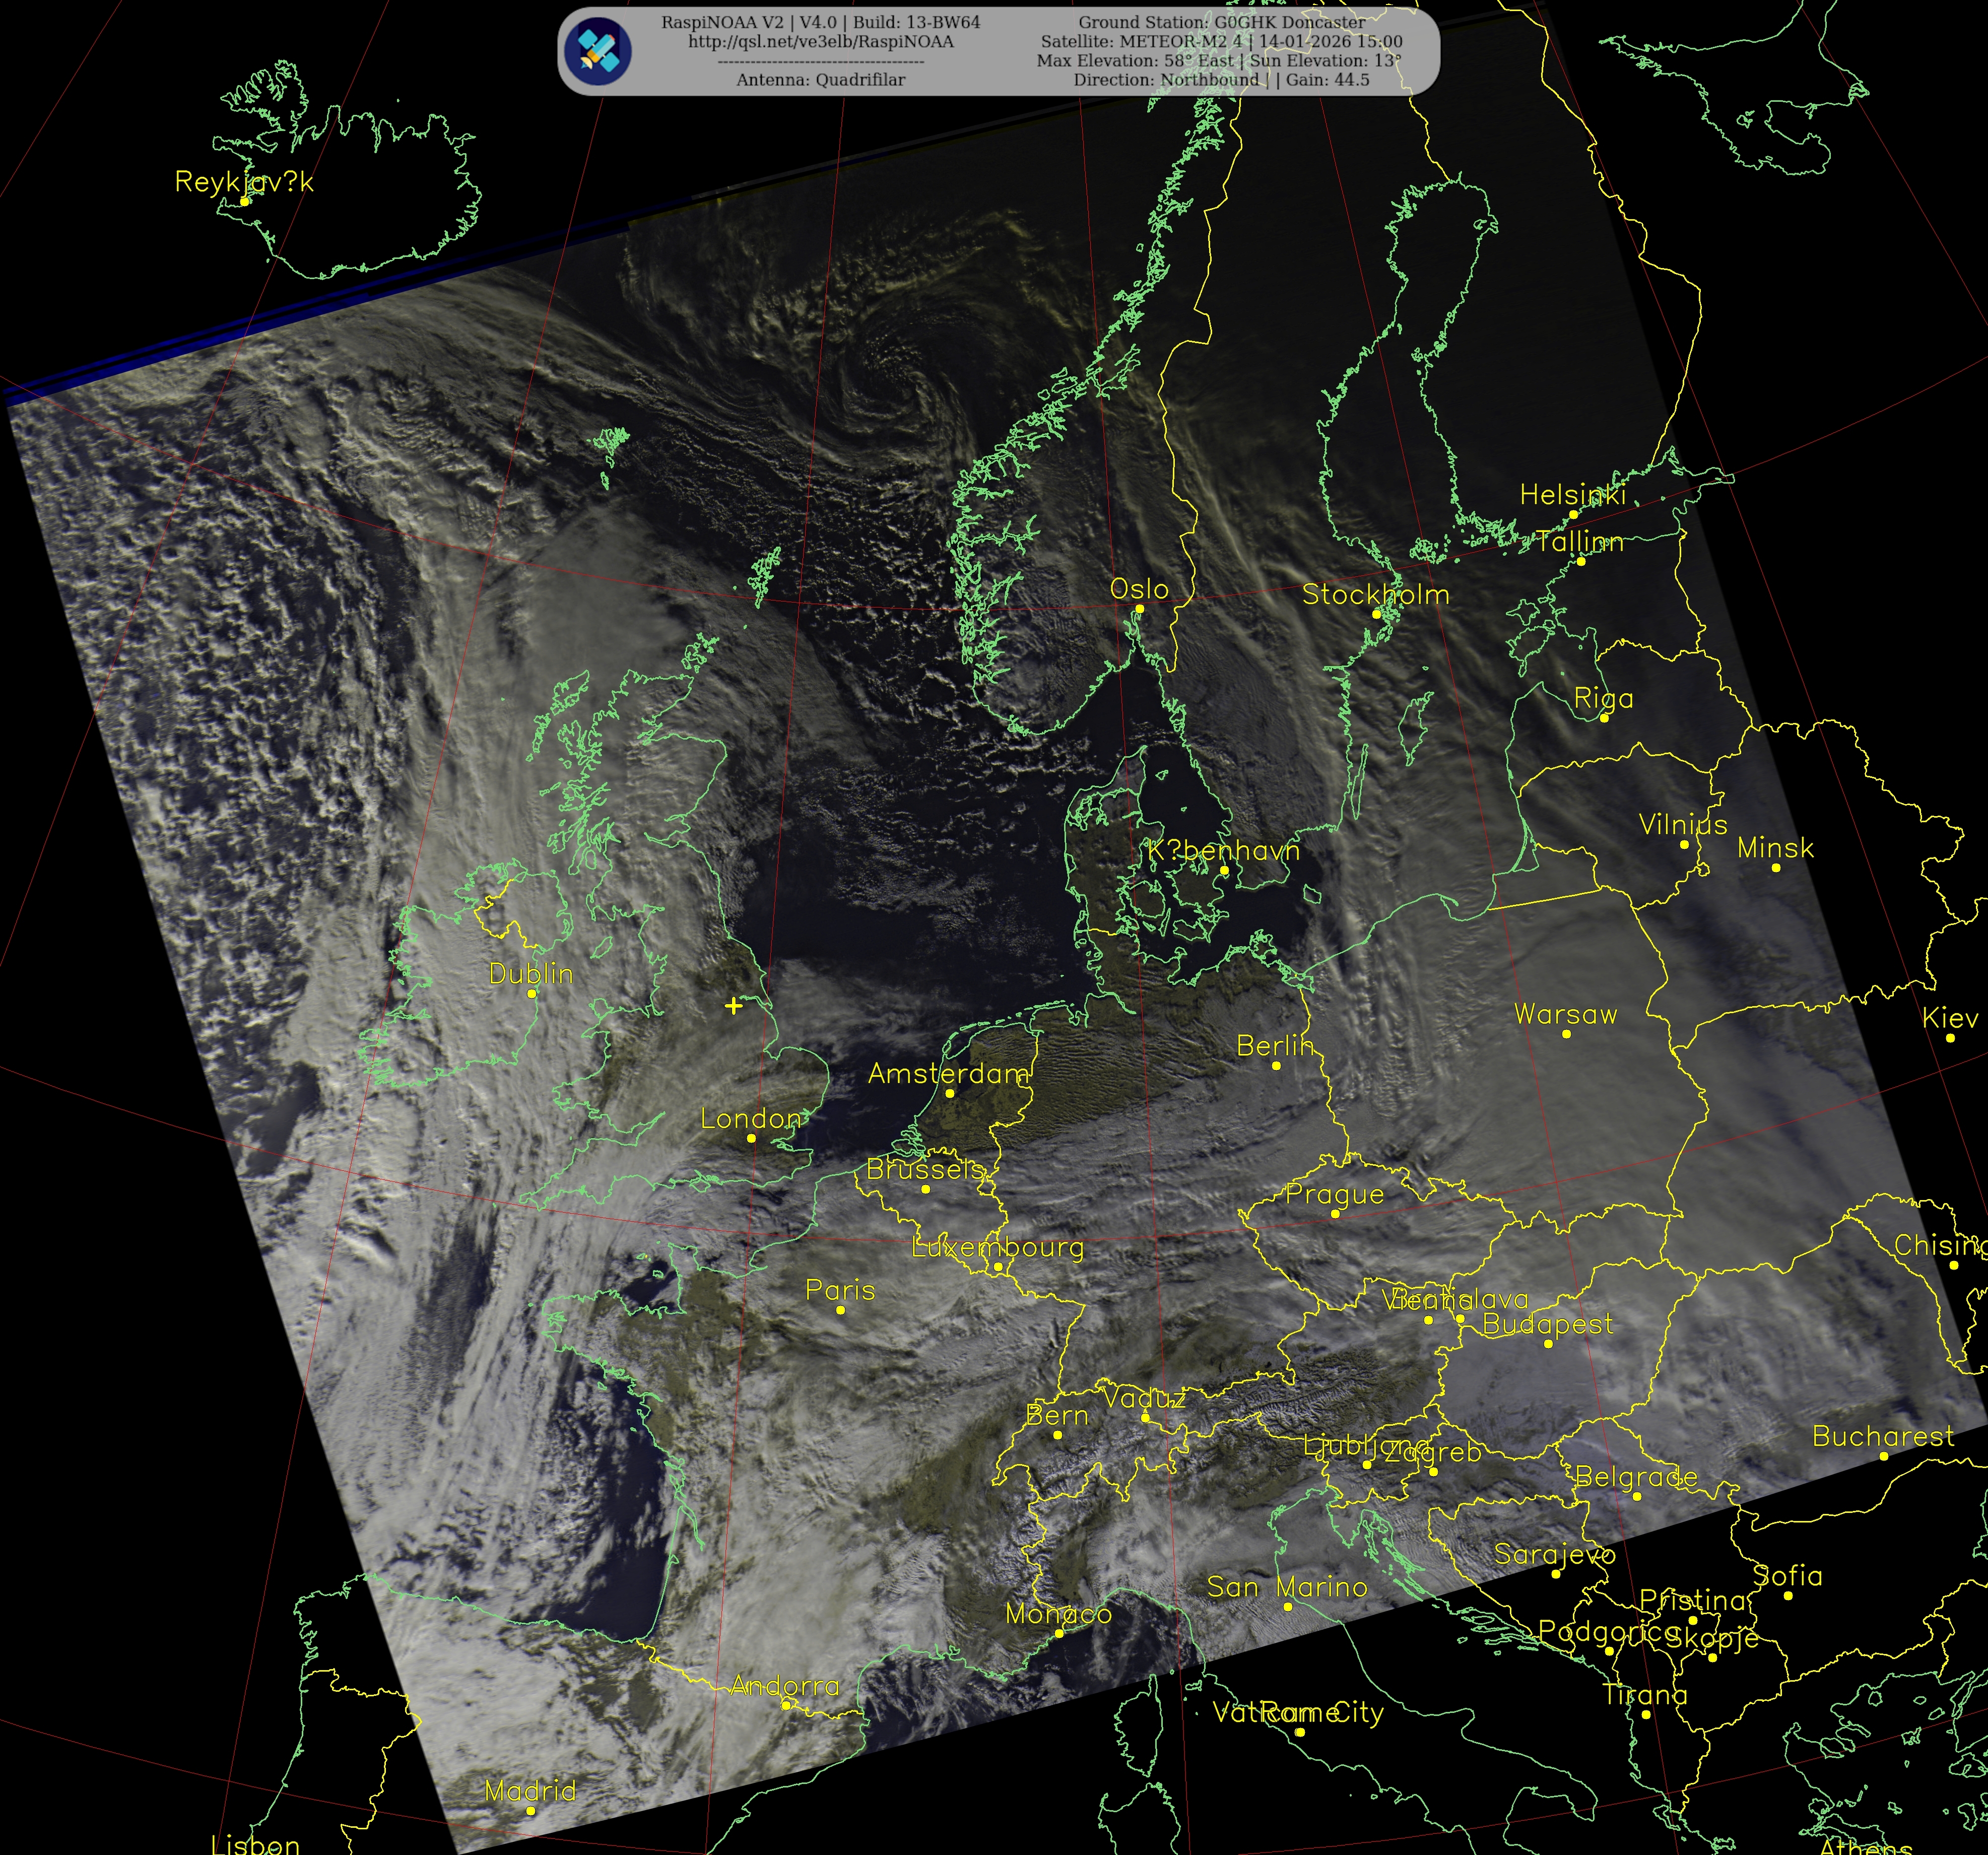Click the Stockholm city dot marker

pos(1376,614)
